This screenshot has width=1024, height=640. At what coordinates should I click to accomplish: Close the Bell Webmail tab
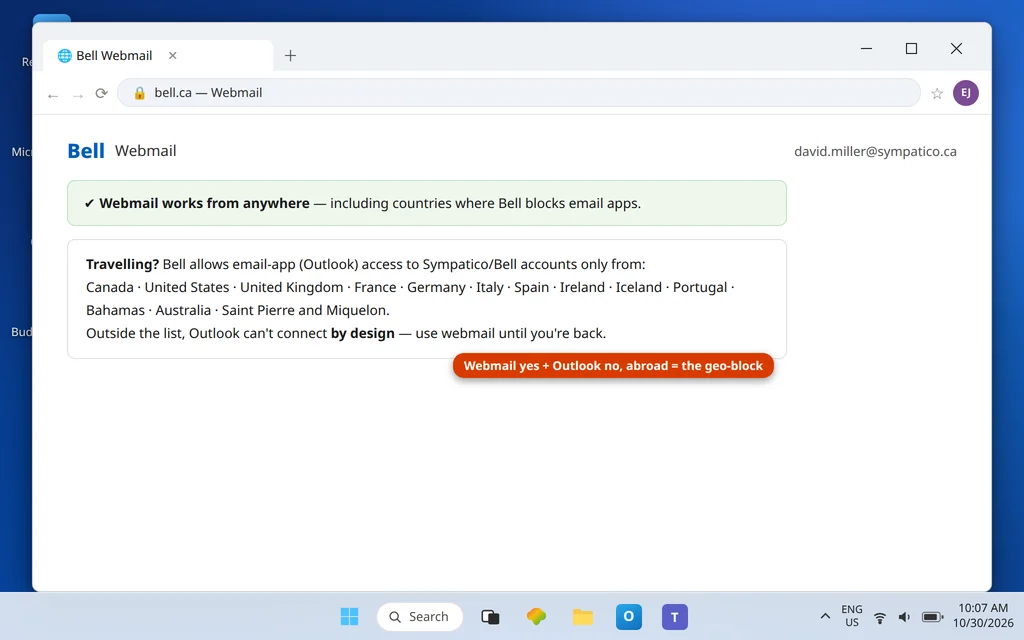click(x=172, y=56)
